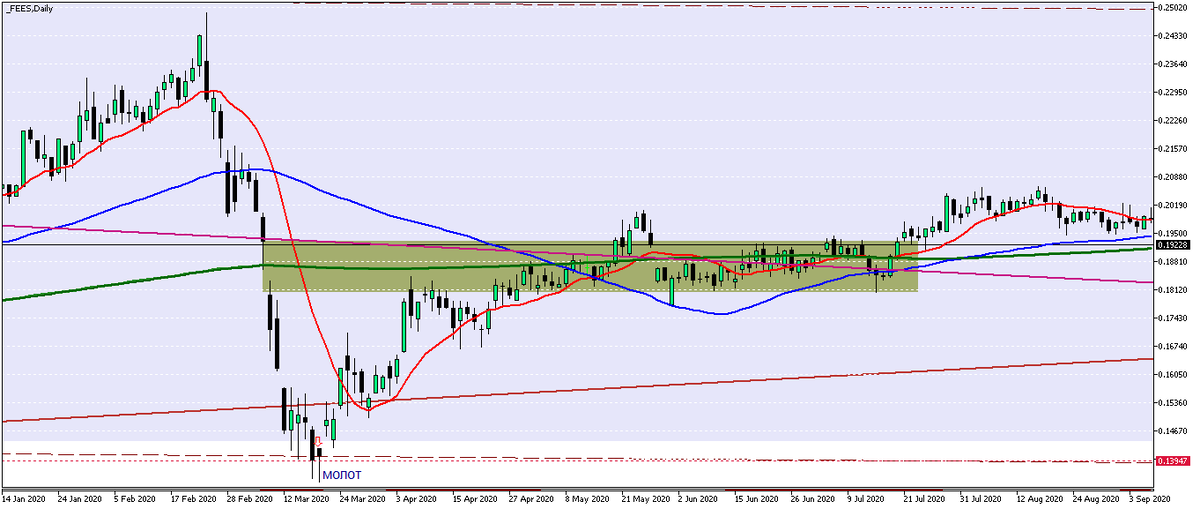The height and width of the screenshot is (509, 1200).
Task: Click the 0.22260 price scale value
Action: click(1173, 122)
